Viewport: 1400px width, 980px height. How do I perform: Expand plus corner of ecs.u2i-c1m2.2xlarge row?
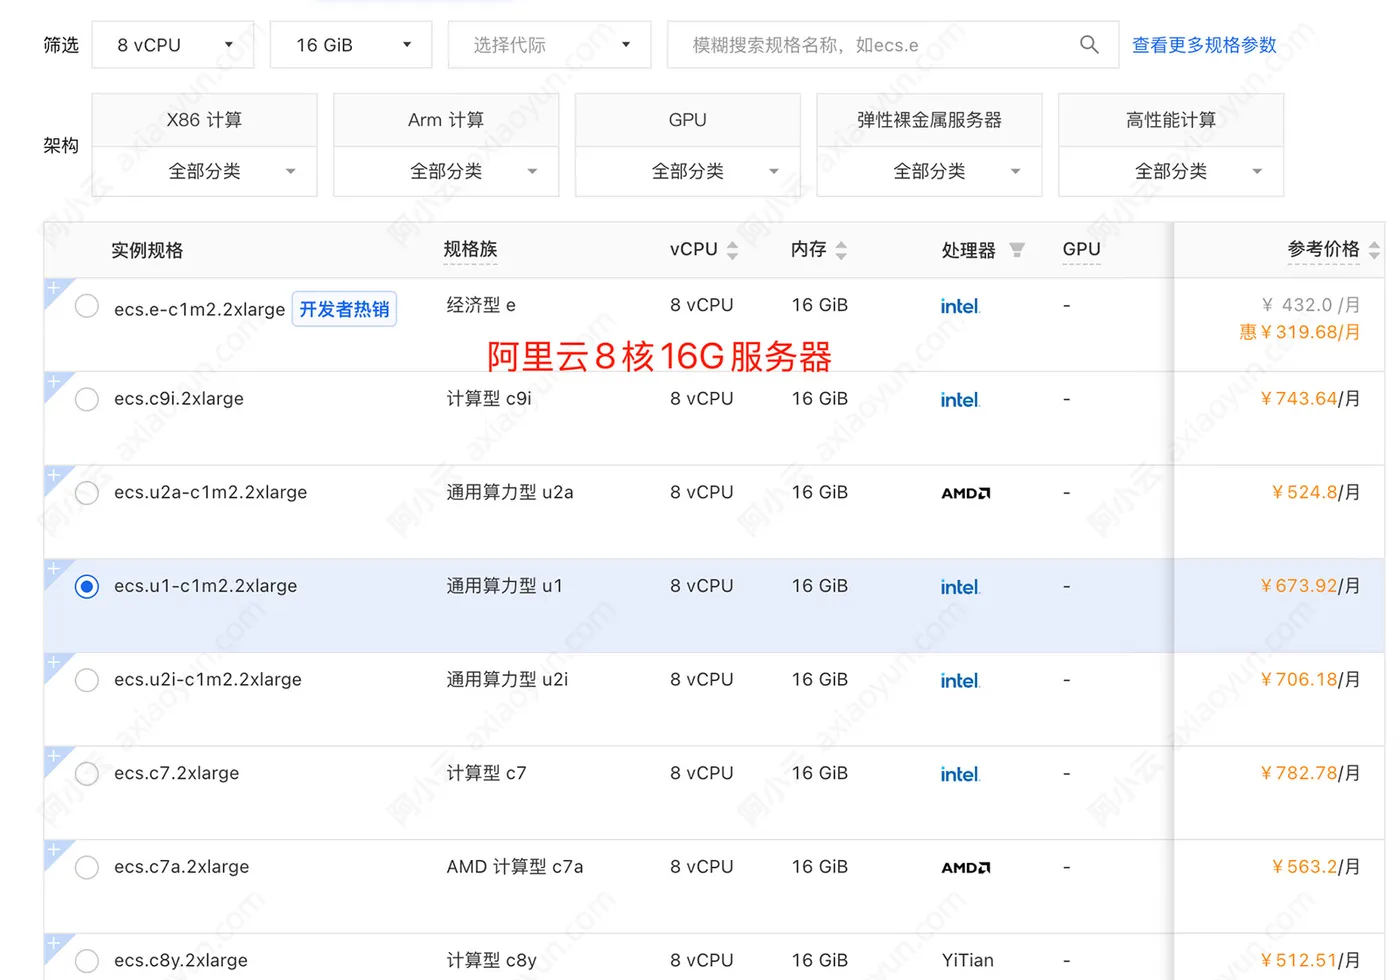tap(54, 663)
